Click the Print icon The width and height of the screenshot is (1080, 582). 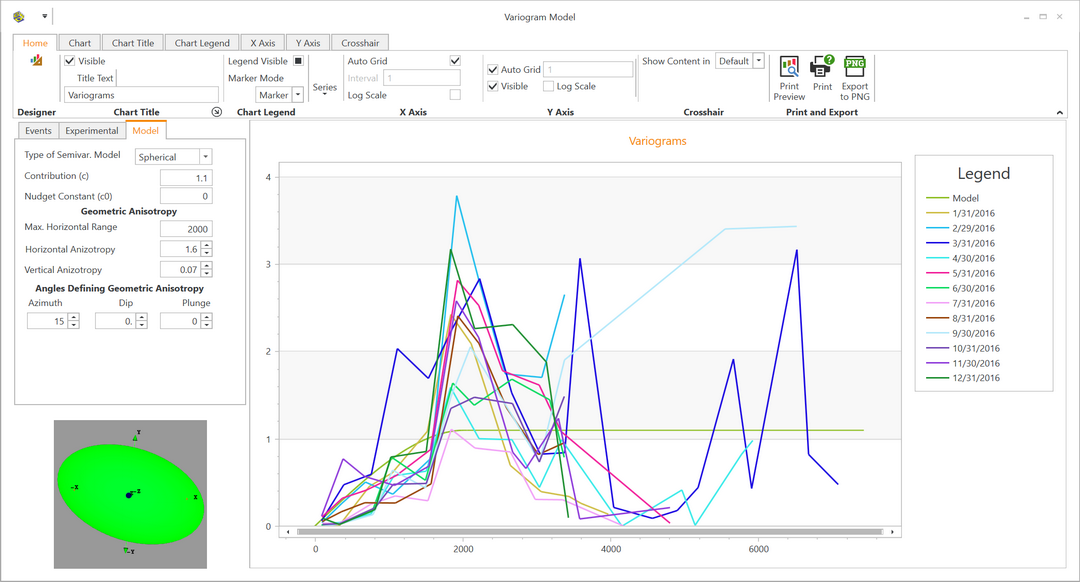coord(822,73)
